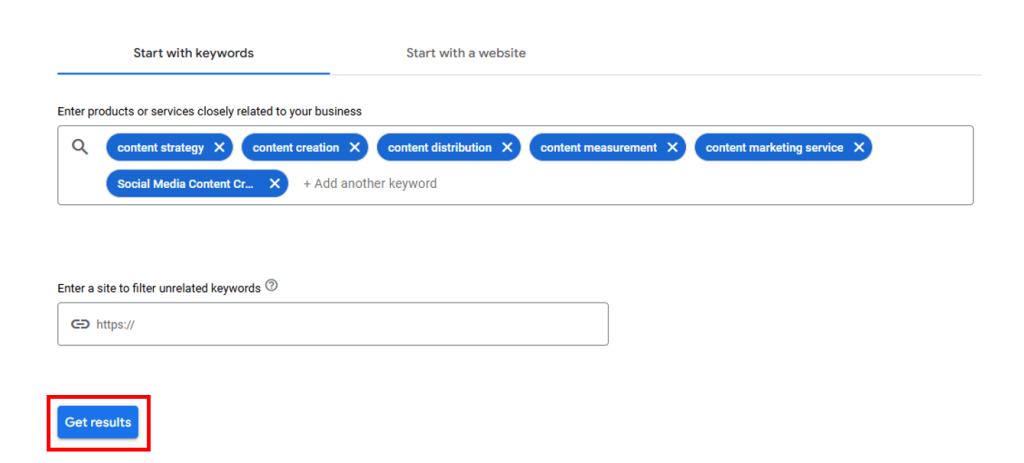Focus the https:// site filter input
This screenshot has width=1024, height=463.
[340, 324]
